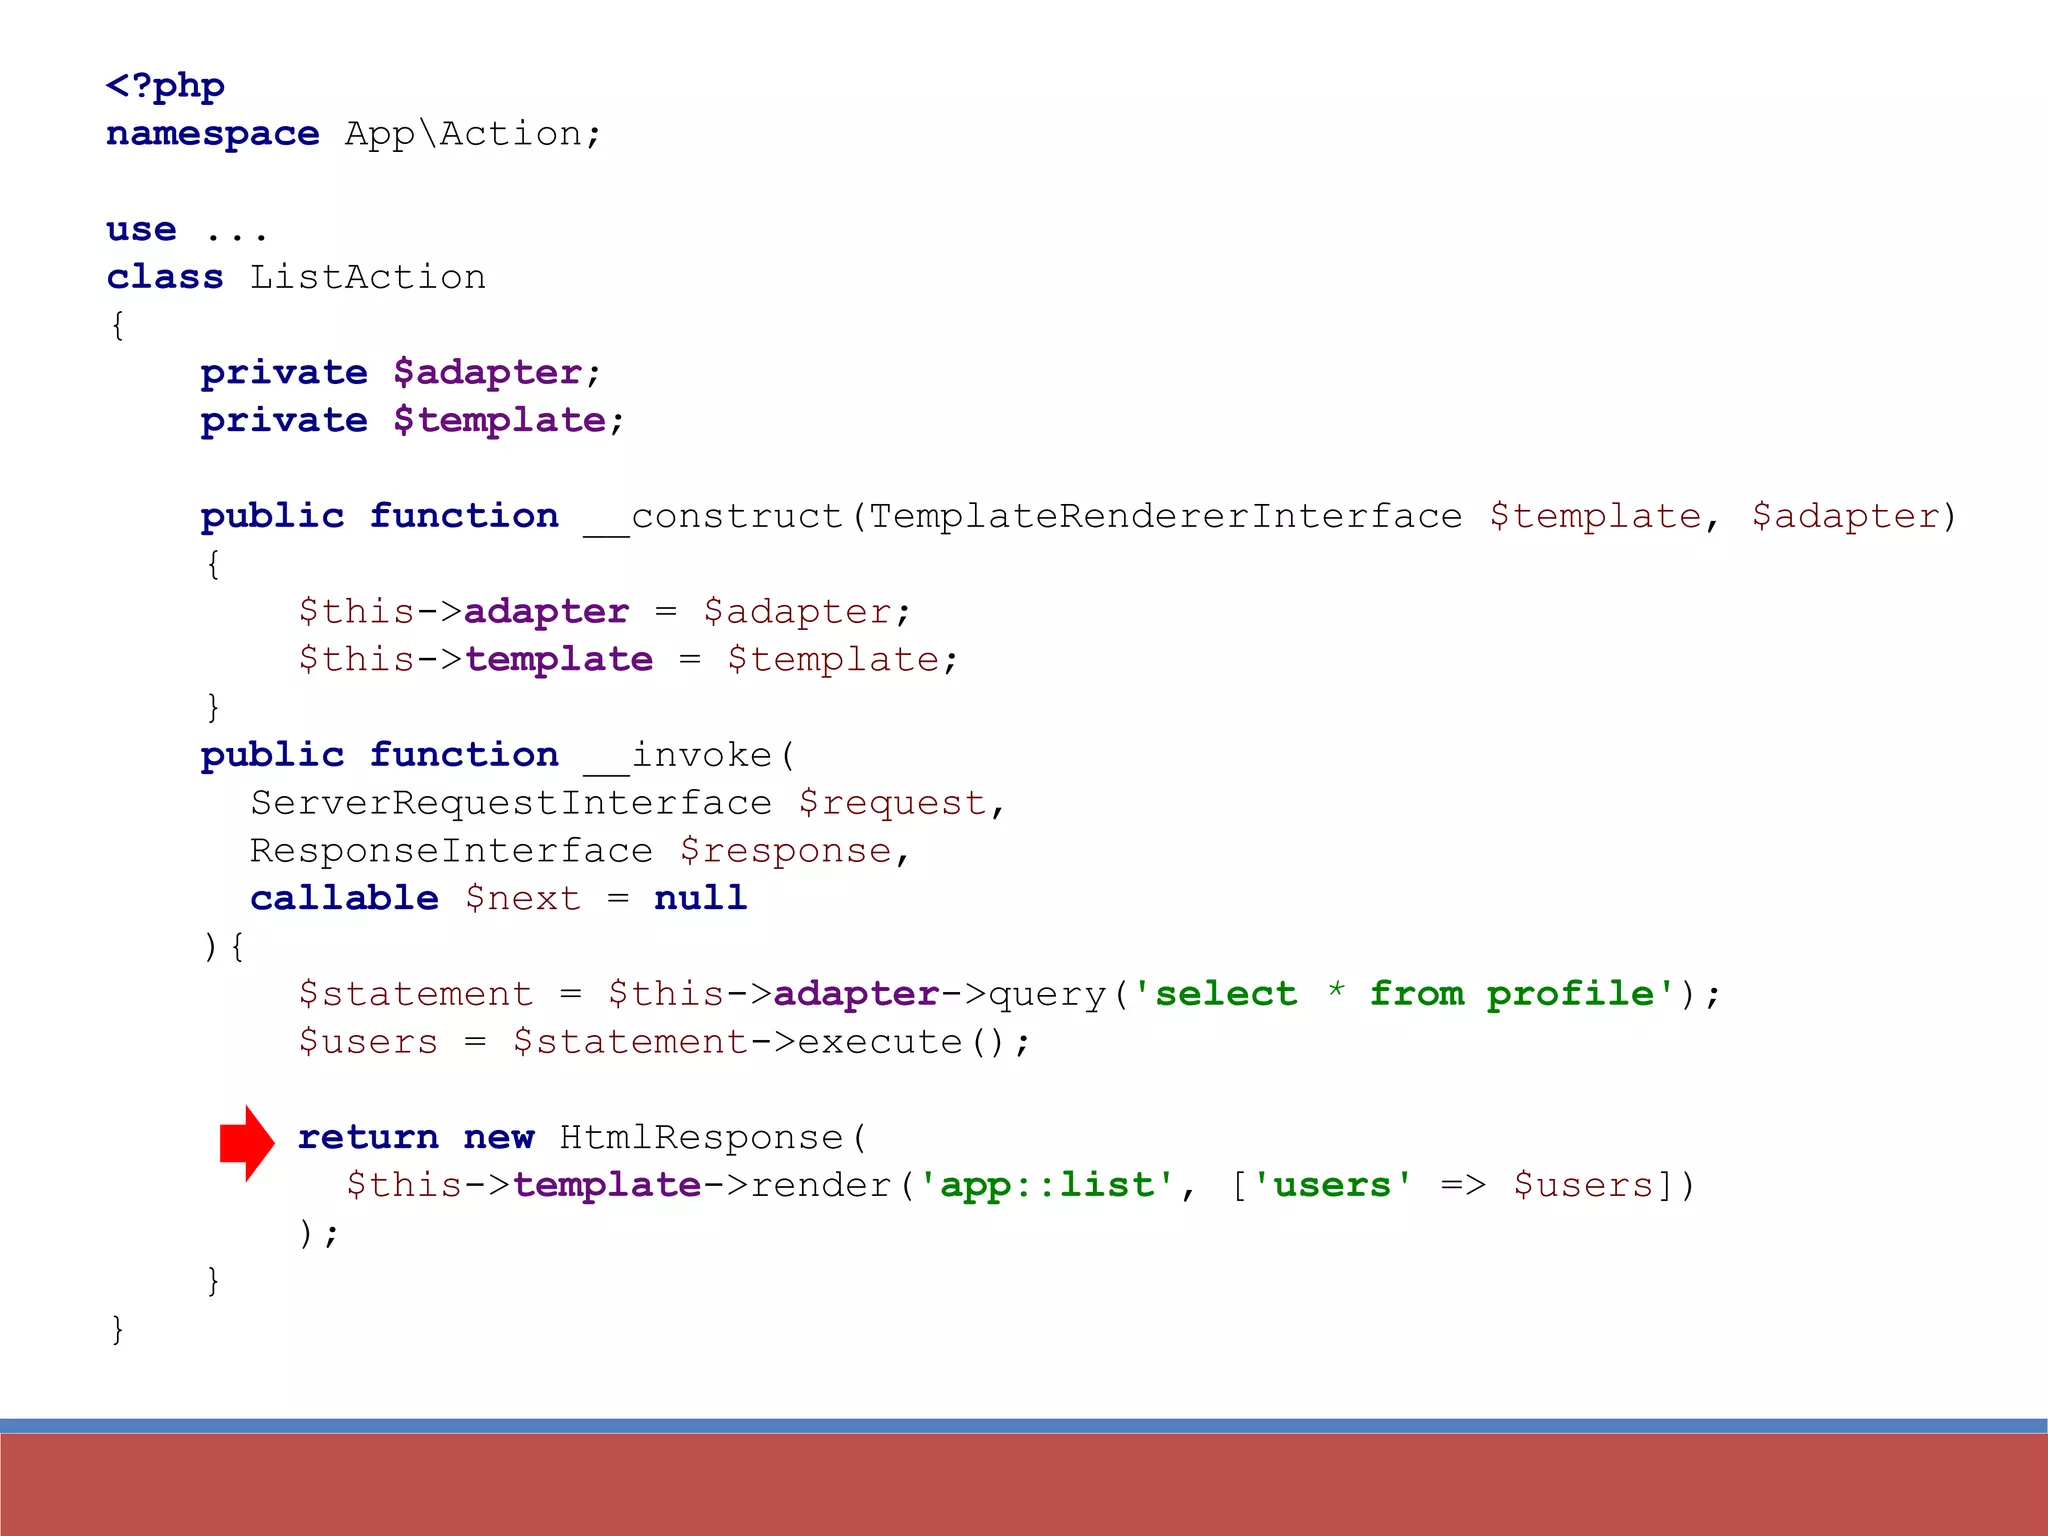Click the '<?php' opening tag

click(165, 86)
